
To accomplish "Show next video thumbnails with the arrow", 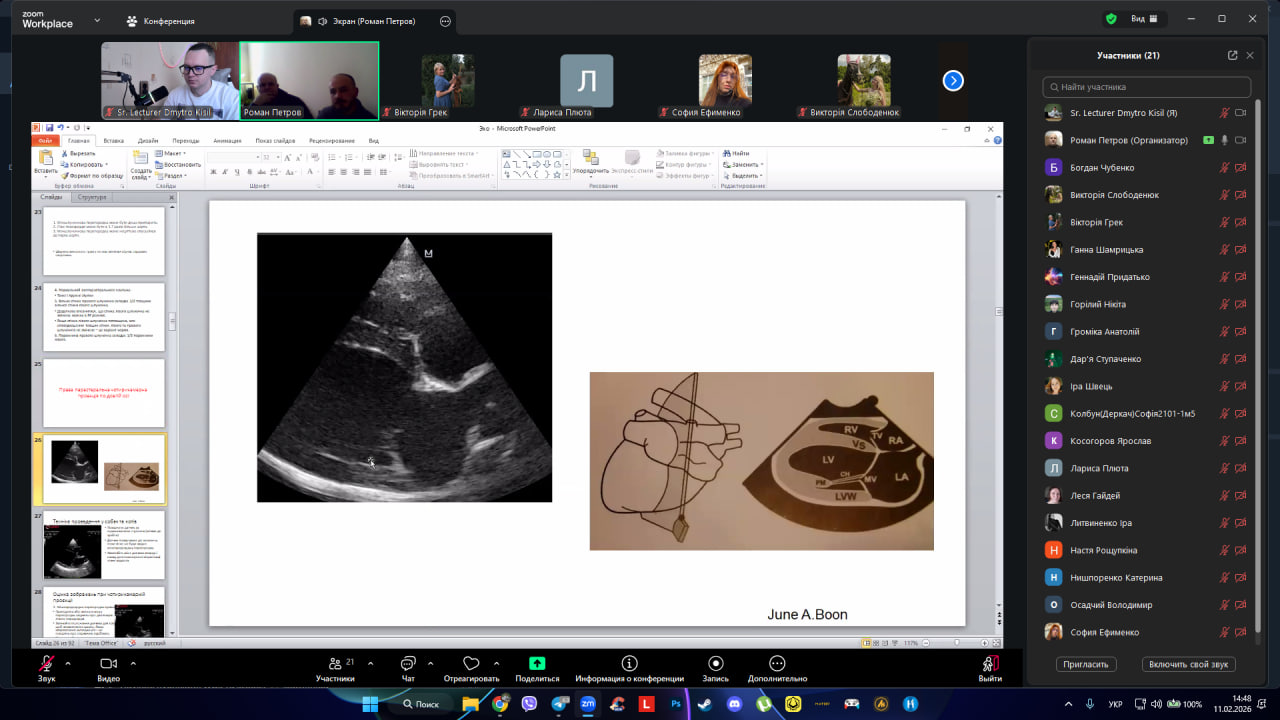I will coord(953,81).
